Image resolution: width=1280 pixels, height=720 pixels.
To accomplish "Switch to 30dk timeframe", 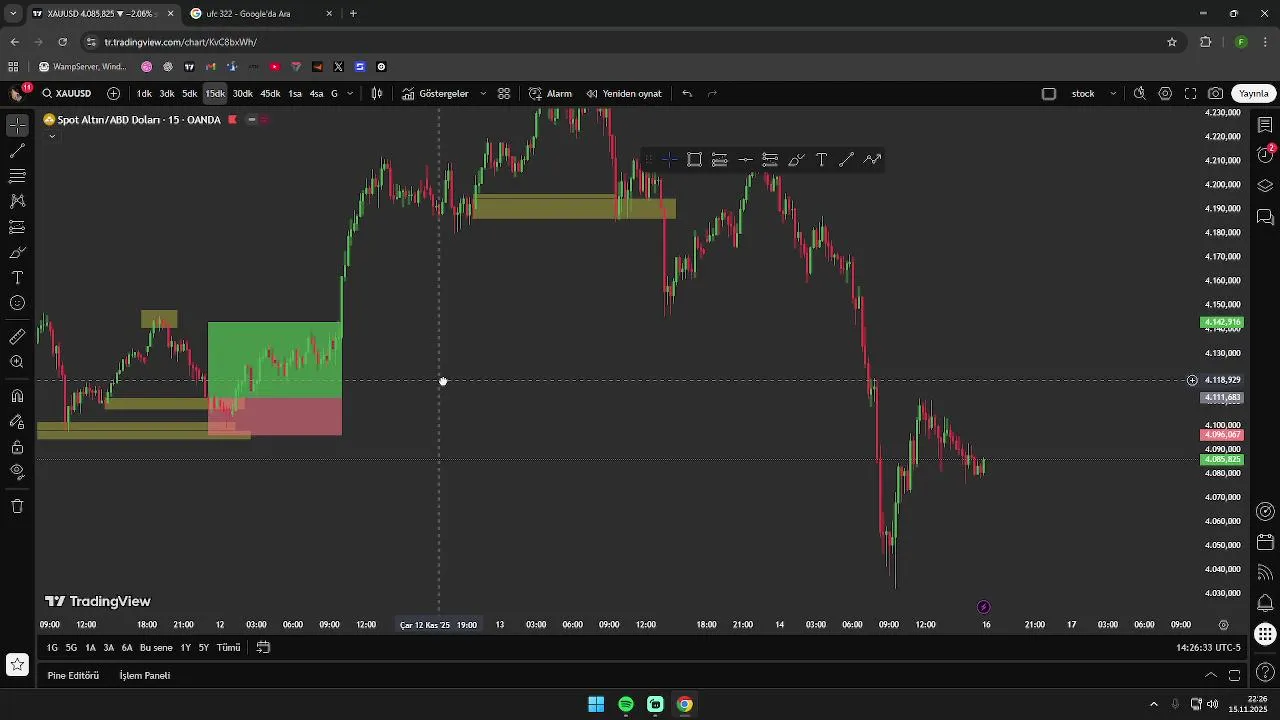I will tap(243, 93).
